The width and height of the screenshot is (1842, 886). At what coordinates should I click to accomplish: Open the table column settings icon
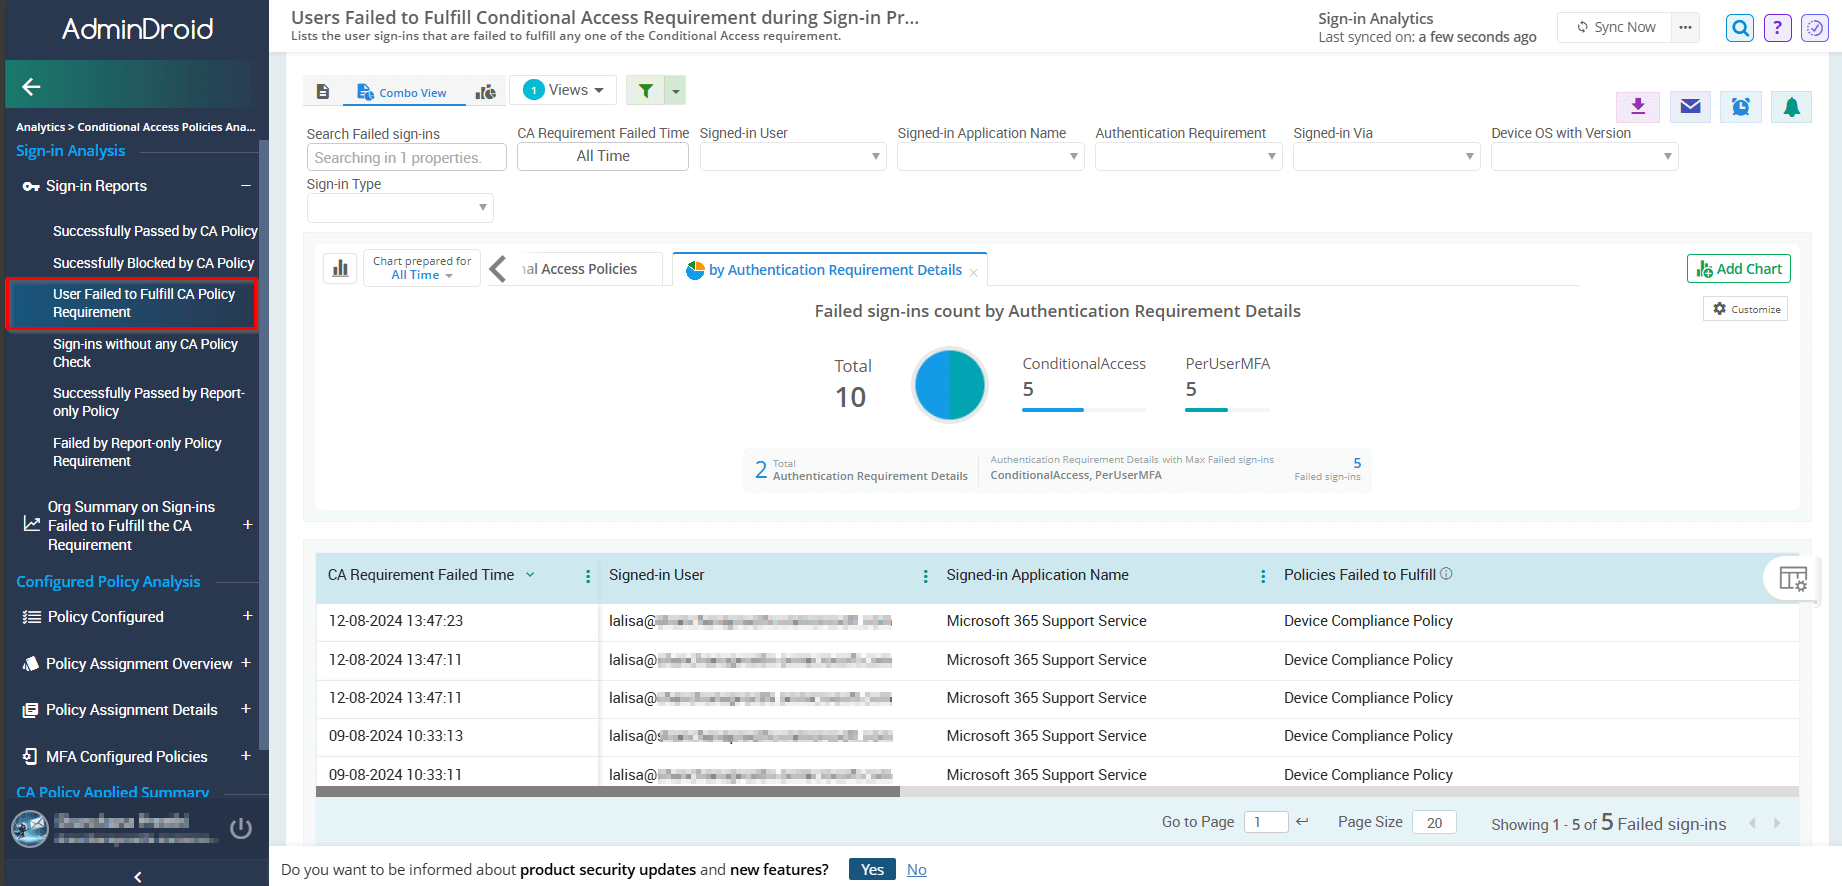click(1792, 578)
